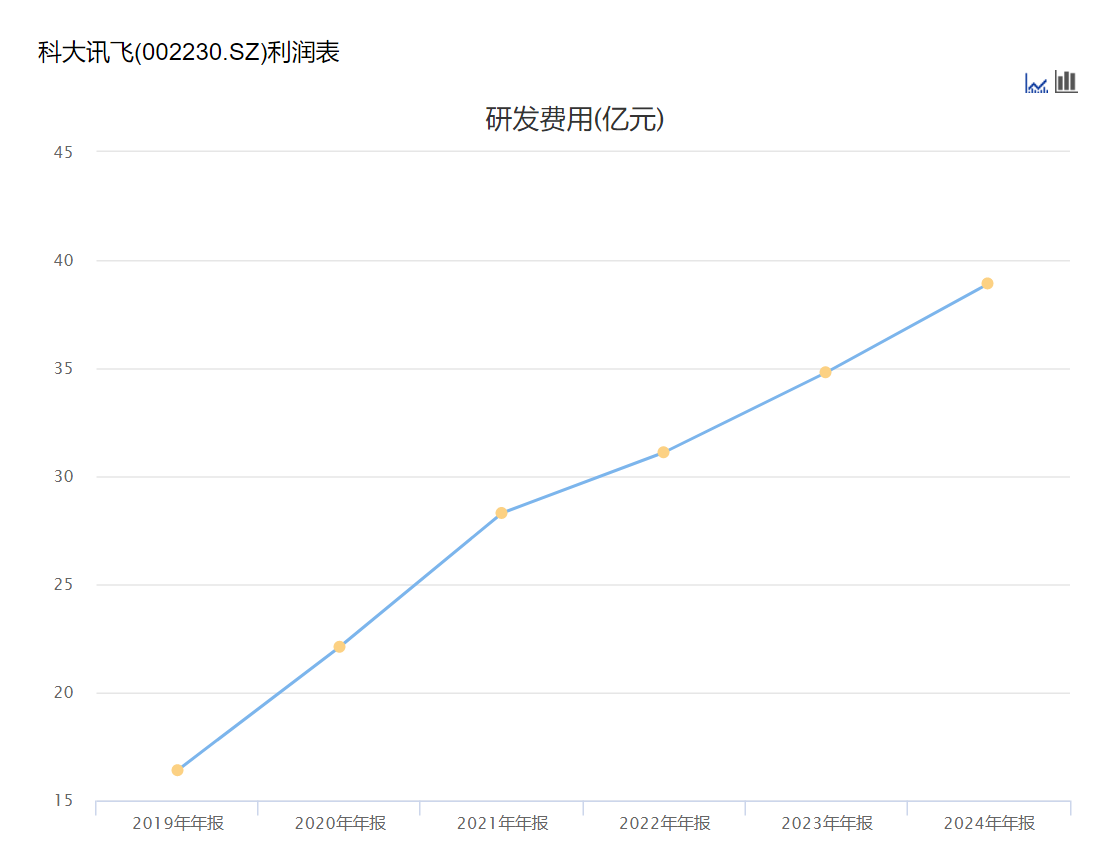Click the y-axis value 30
1102x855 pixels.
63,477
